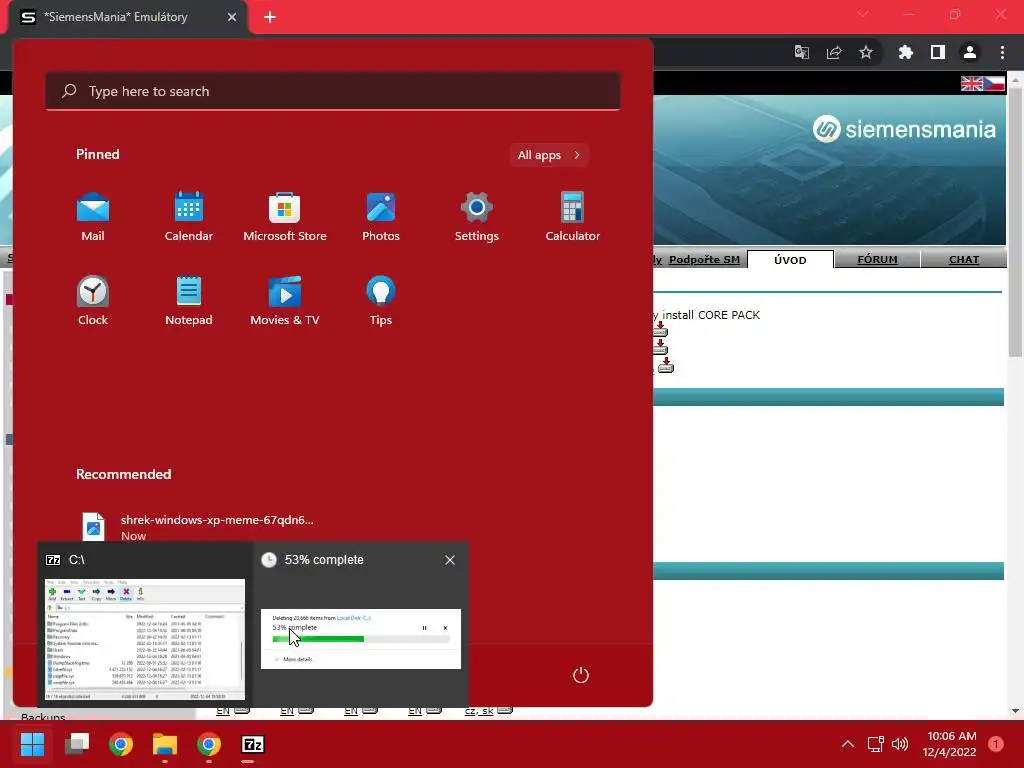Open the shrek-windows-xp-meme recommended file

tap(196, 527)
